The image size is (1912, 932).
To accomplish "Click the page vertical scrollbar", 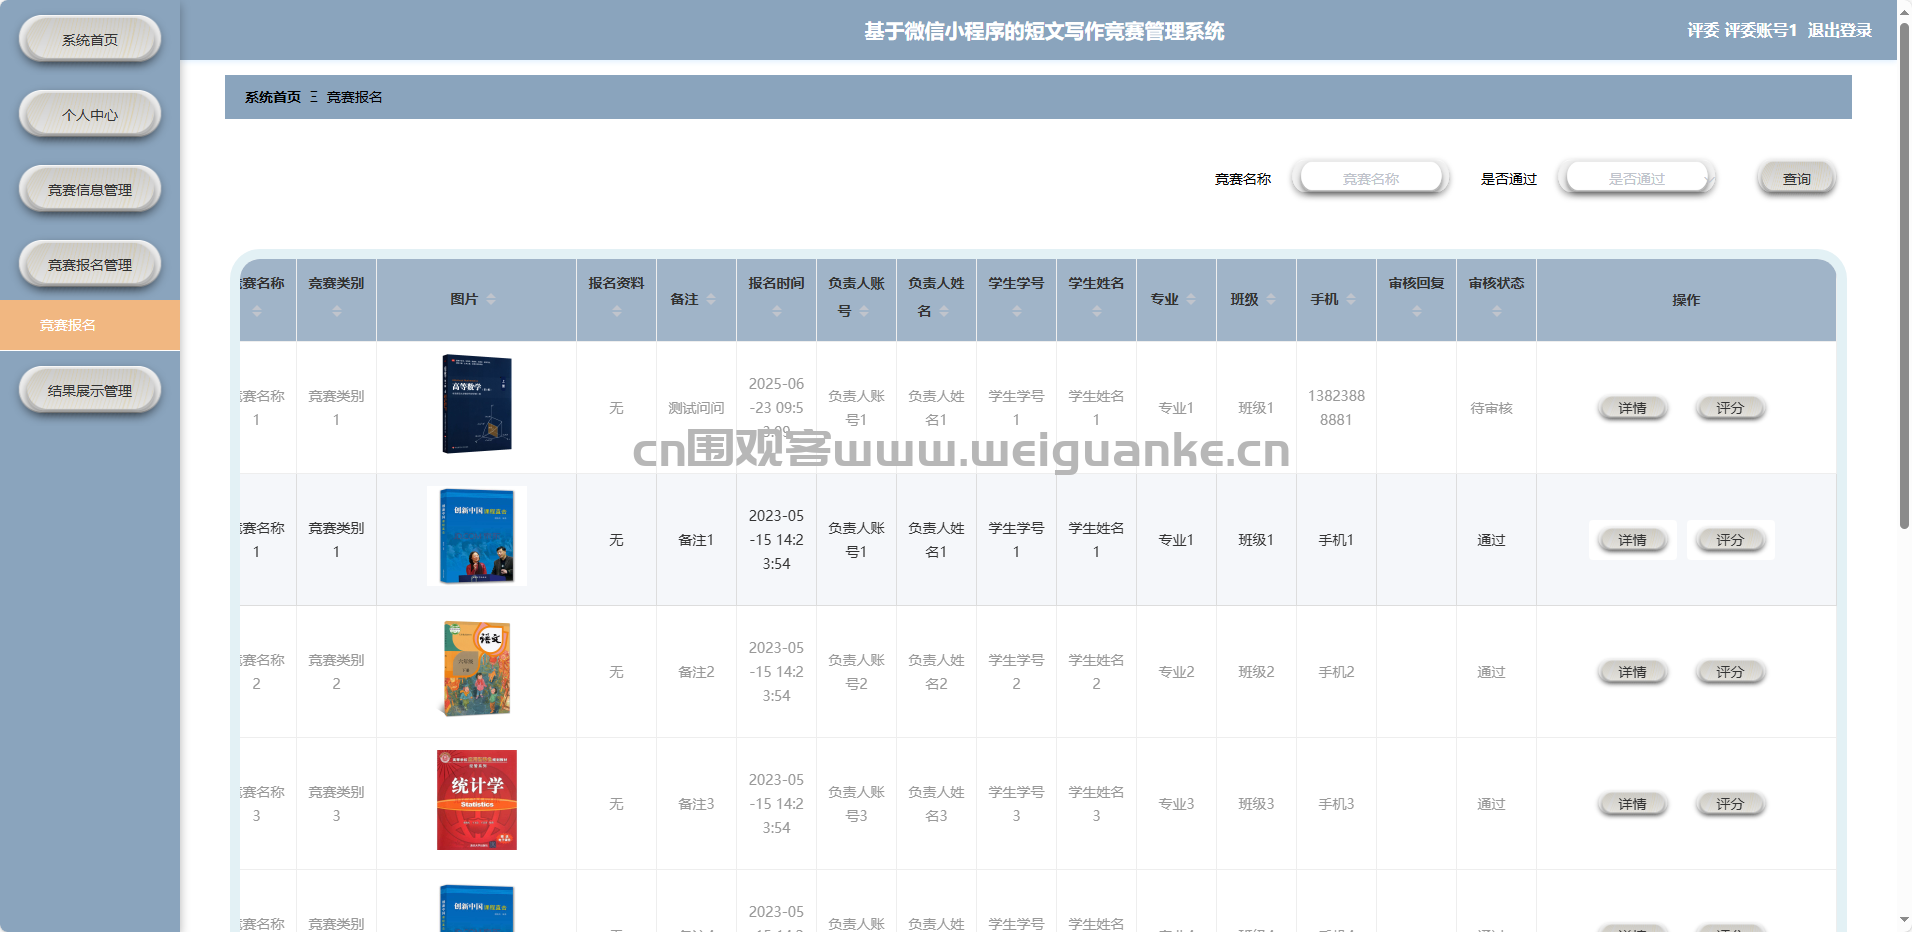I will (x=1904, y=274).
